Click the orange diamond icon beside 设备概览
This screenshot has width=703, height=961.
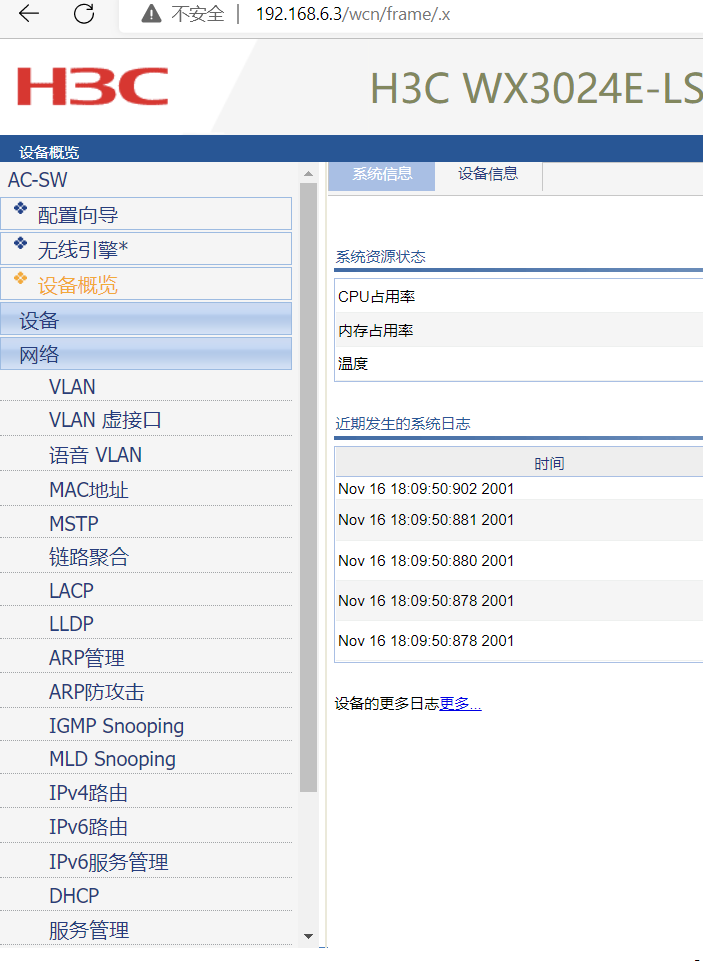click(x=21, y=278)
